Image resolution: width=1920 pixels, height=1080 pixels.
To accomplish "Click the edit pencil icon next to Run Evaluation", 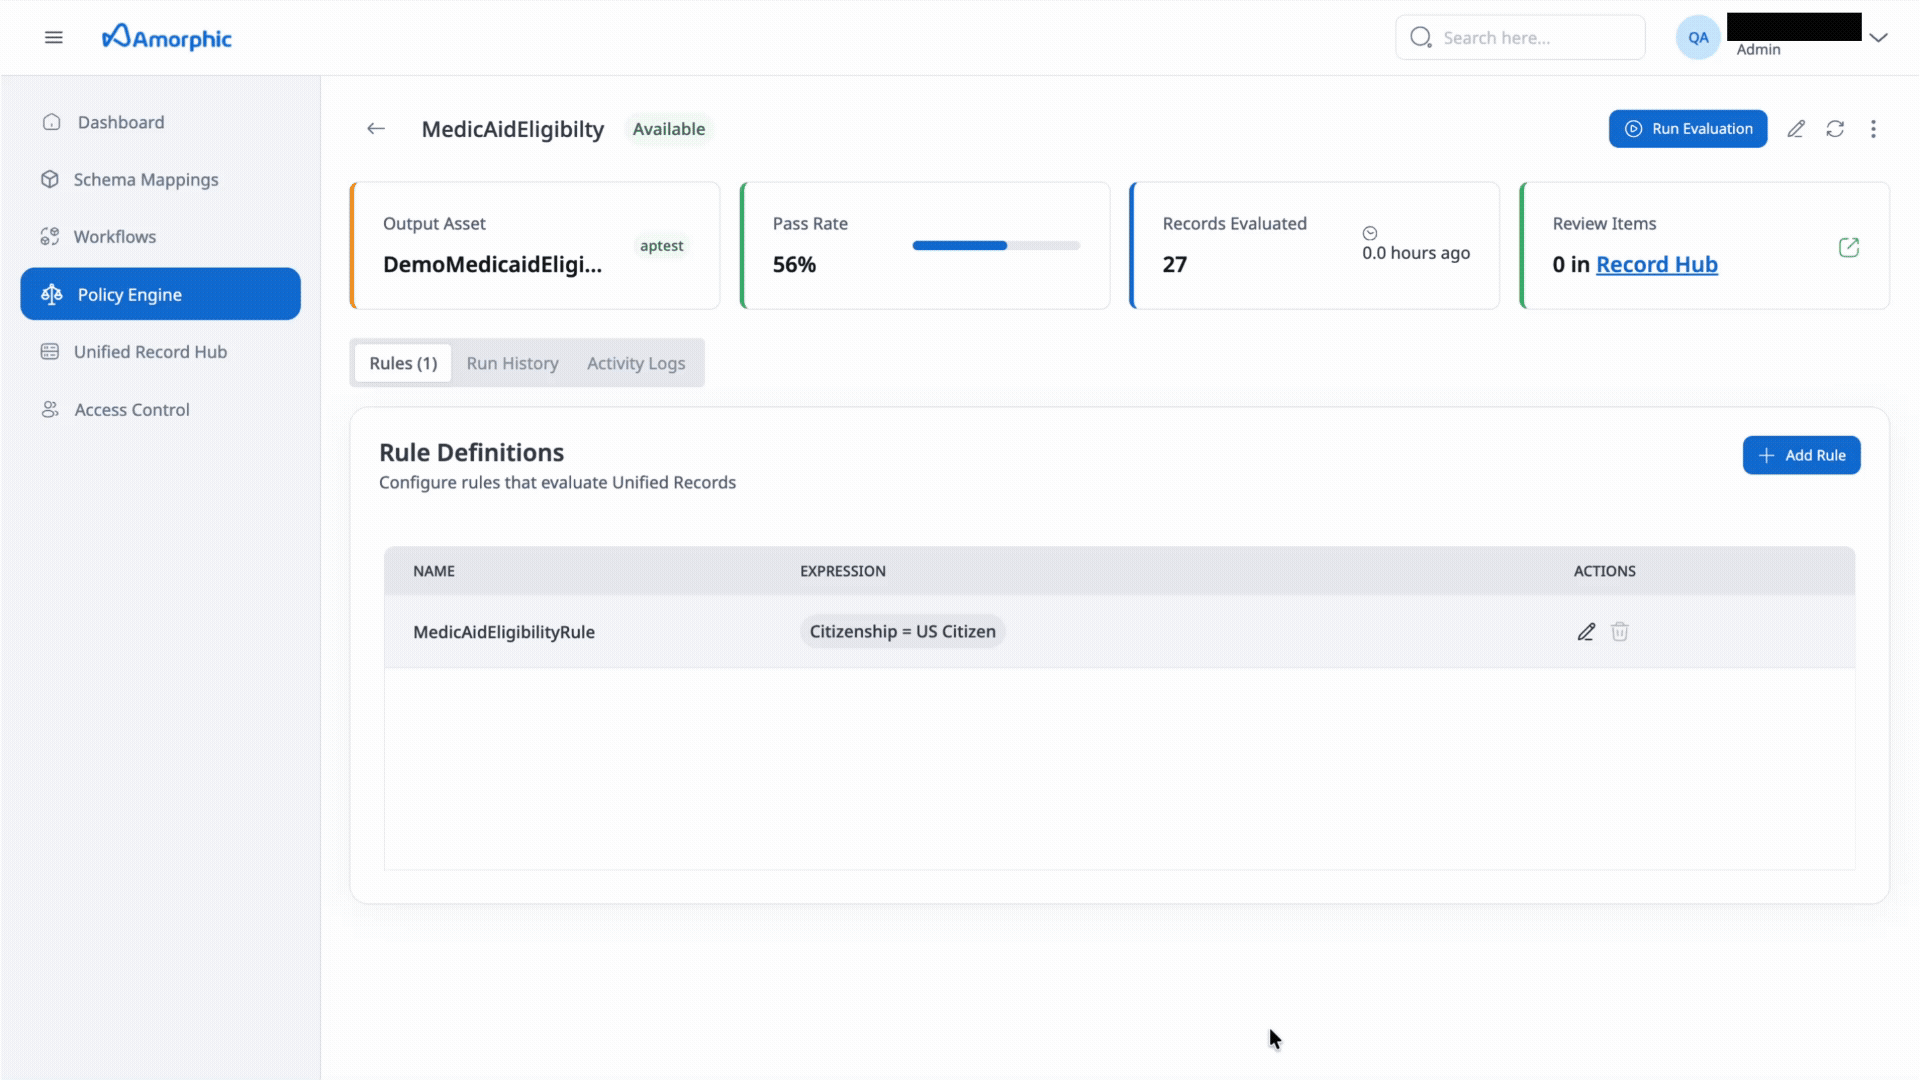I will click(x=1796, y=129).
